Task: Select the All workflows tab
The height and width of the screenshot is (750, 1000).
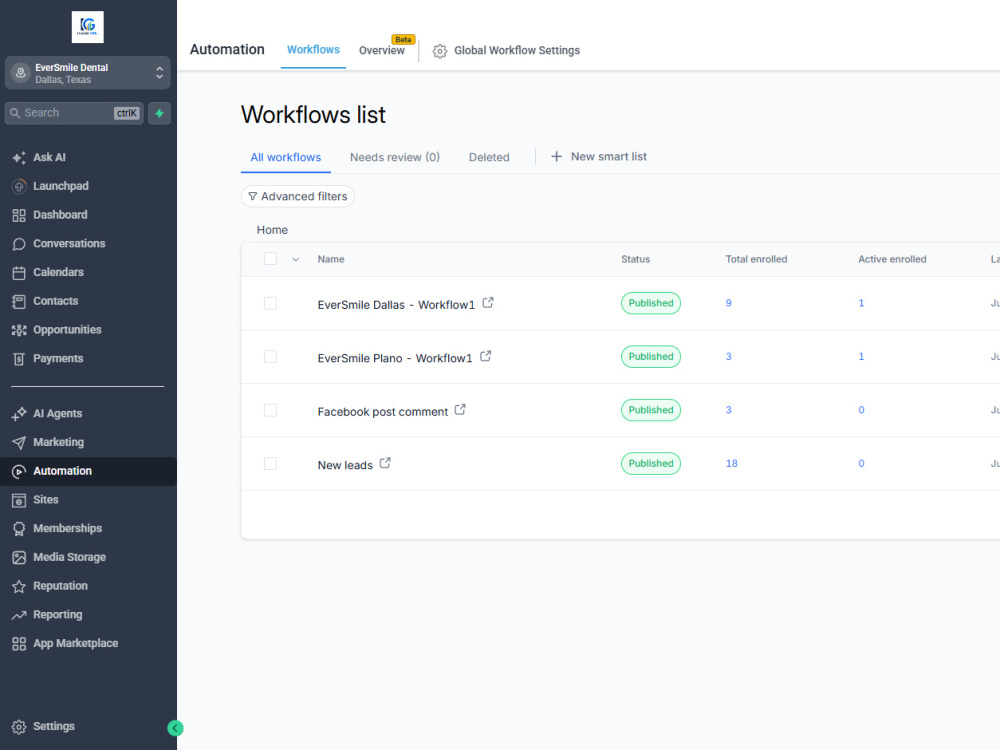Action: 286,158
